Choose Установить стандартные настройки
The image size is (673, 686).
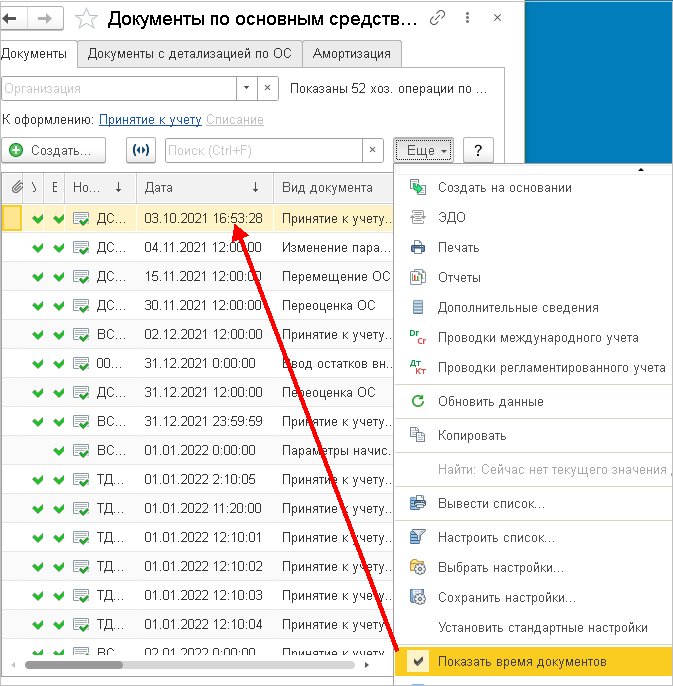point(533,627)
